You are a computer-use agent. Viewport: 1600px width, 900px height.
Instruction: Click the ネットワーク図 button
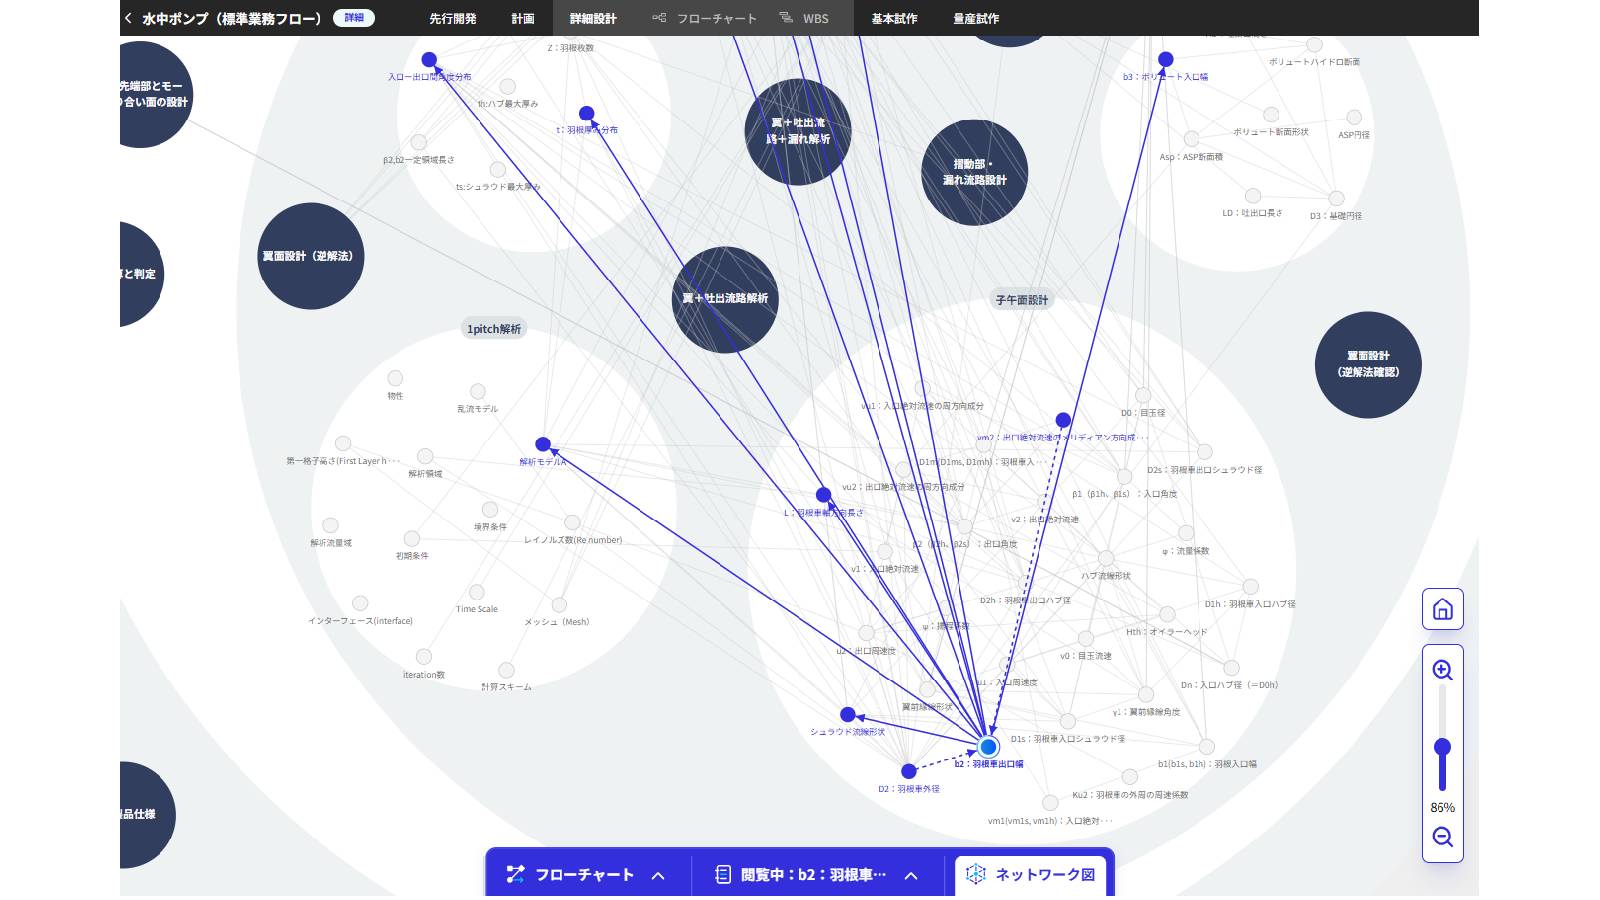point(1031,875)
